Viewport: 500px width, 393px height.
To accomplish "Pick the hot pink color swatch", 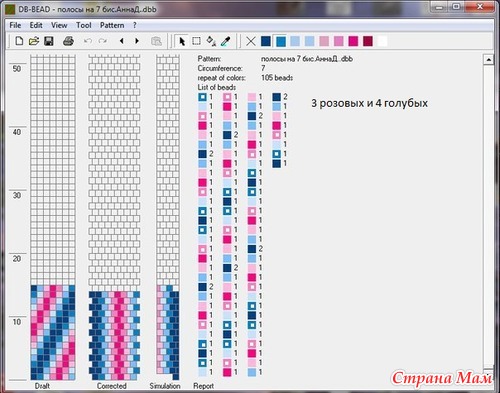I will pyautogui.click(x=353, y=41).
